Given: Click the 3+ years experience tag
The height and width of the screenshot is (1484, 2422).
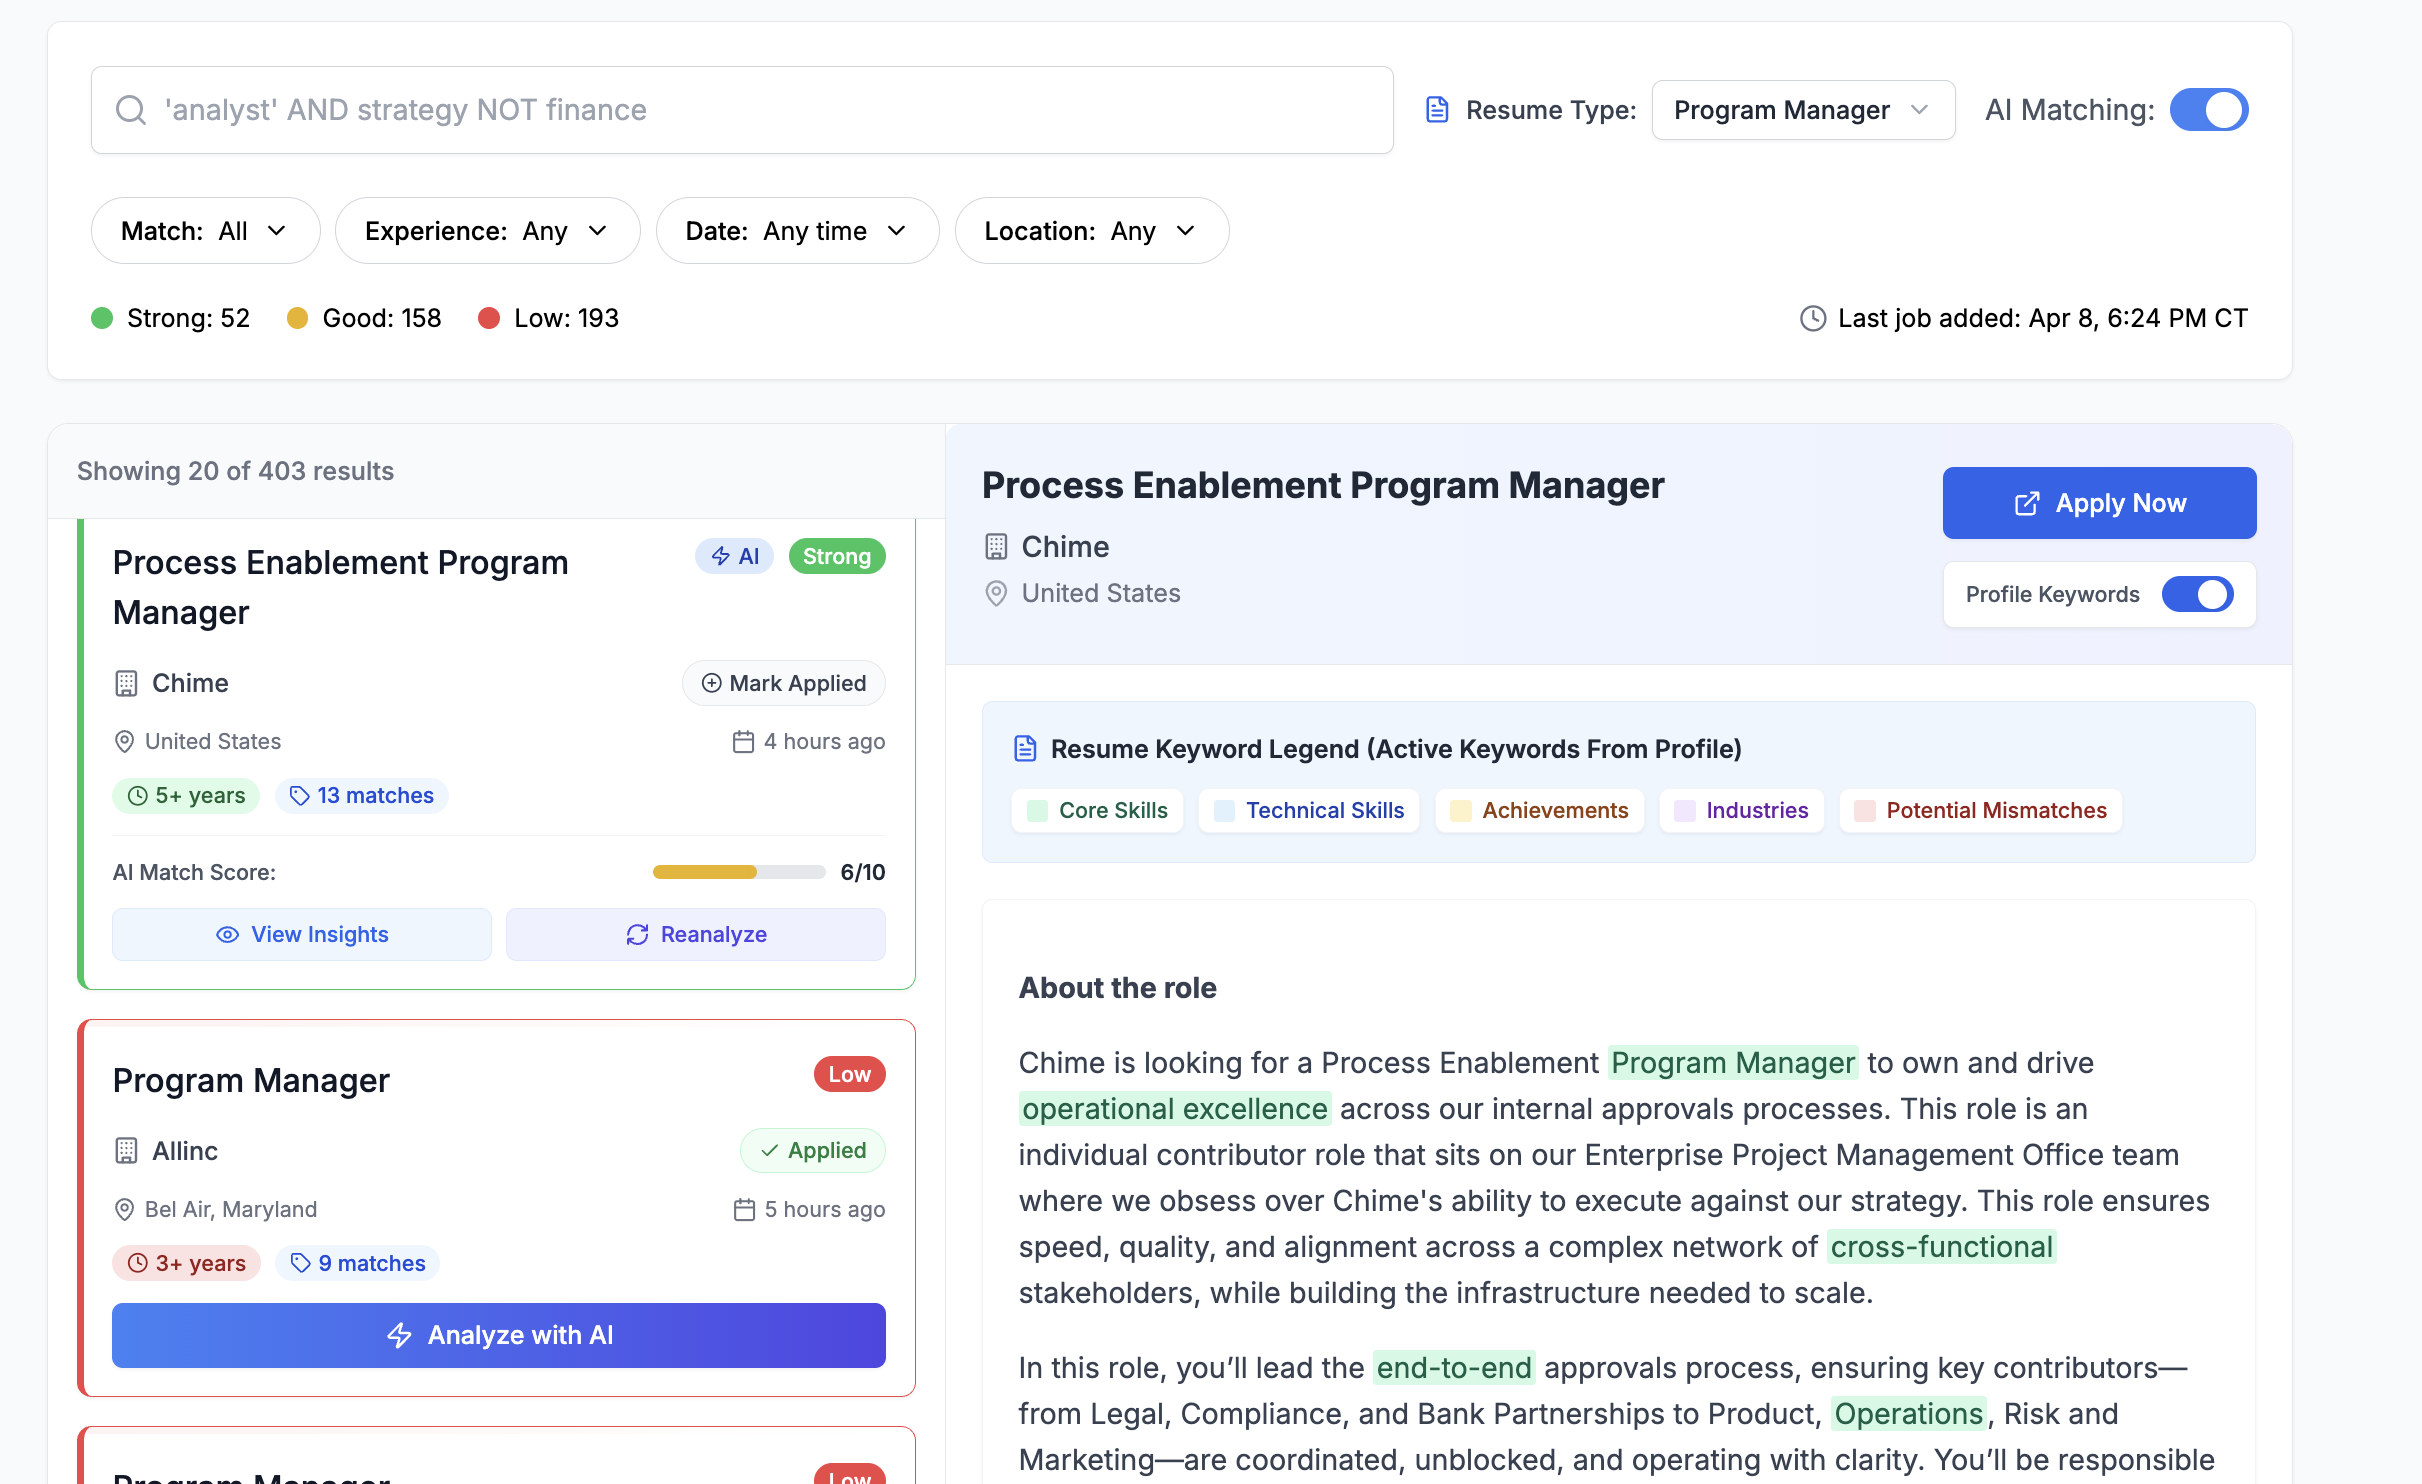Looking at the screenshot, I should click(x=186, y=1263).
